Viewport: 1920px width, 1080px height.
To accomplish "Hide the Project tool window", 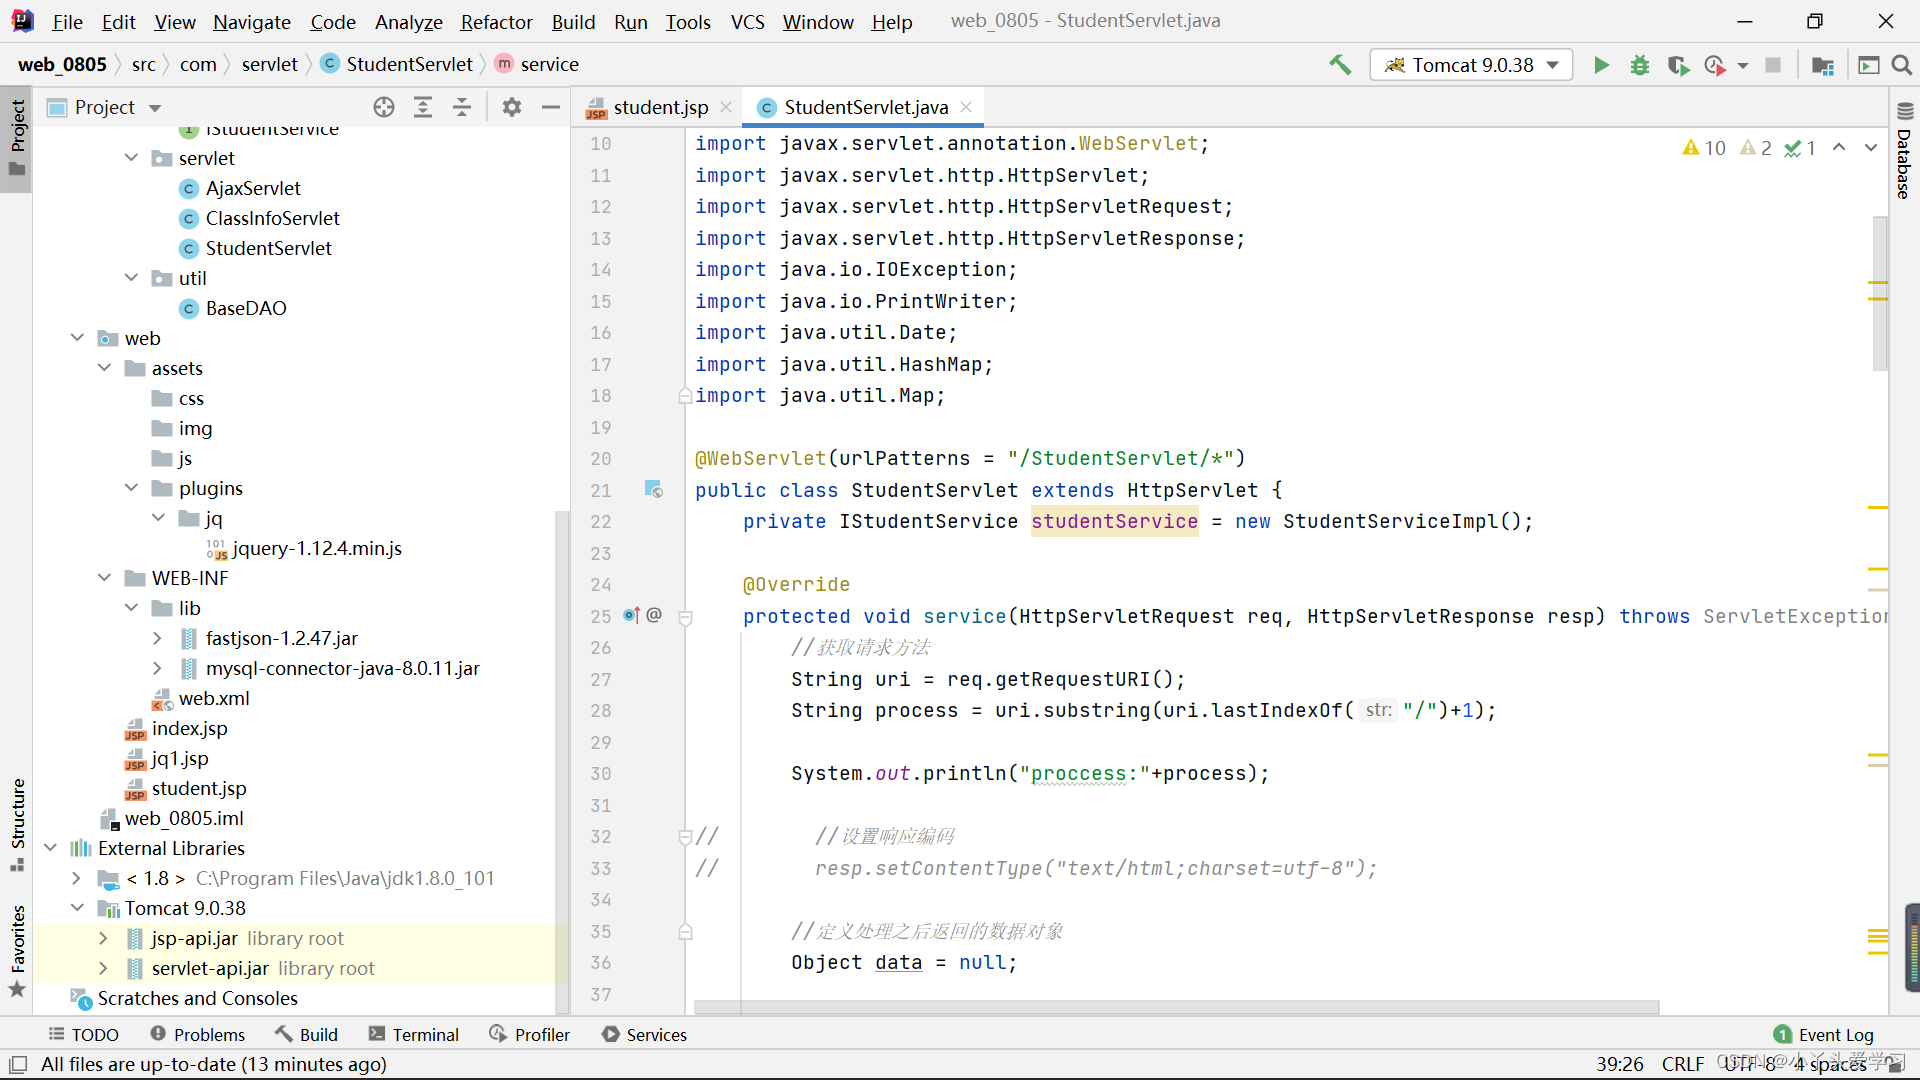I will tap(550, 107).
